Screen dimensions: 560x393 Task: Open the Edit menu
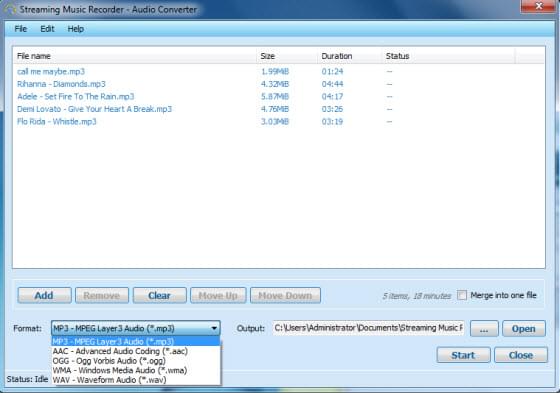click(x=47, y=29)
